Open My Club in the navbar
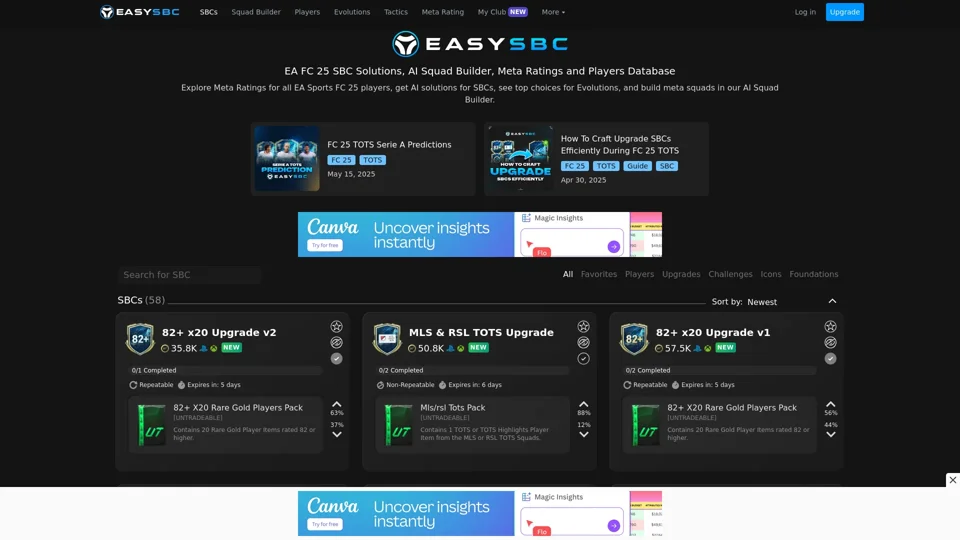This screenshot has height=540, width=960. (503, 12)
